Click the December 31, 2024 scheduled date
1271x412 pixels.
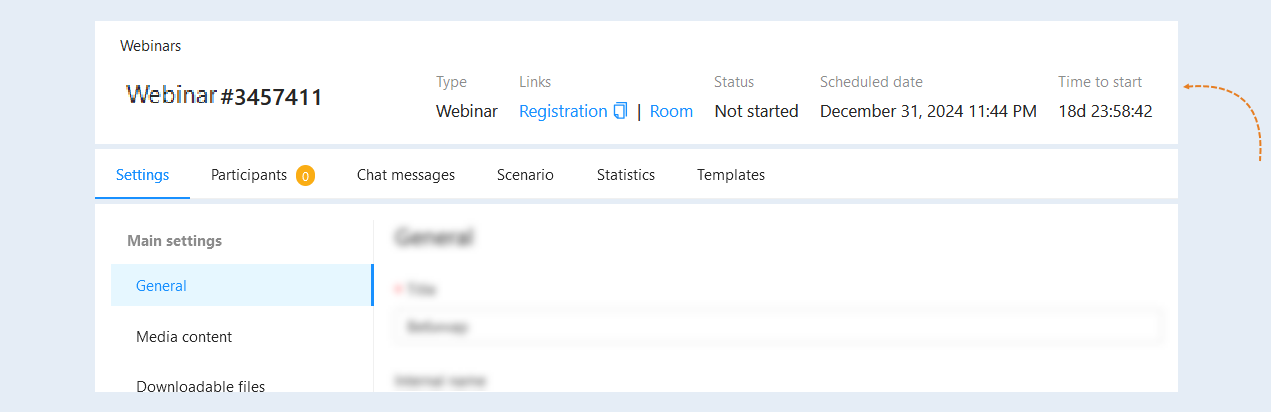[928, 111]
